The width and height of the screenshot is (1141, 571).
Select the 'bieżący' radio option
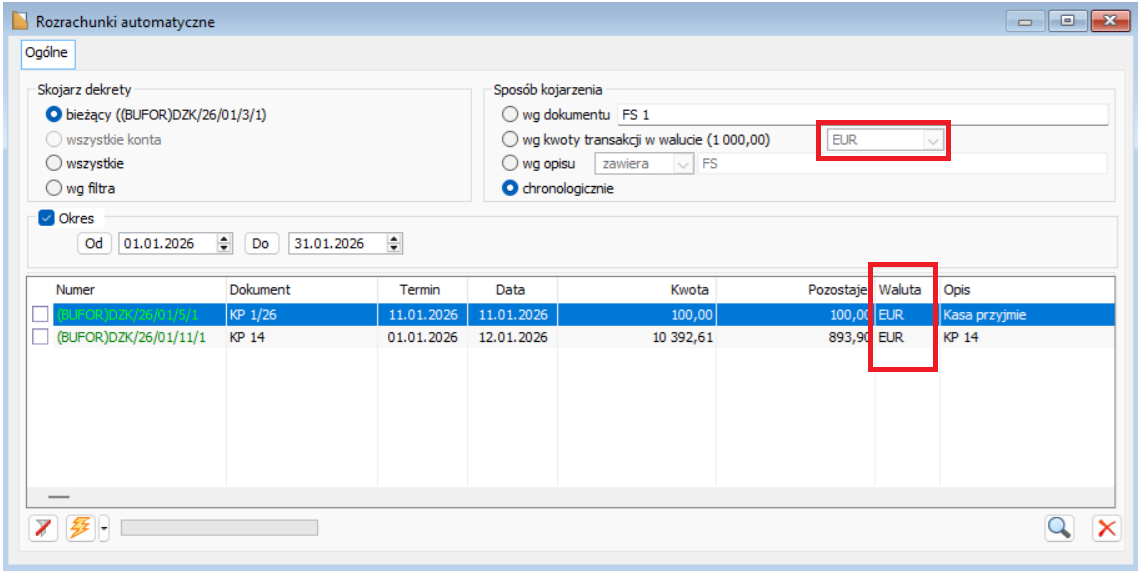point(52,114)
